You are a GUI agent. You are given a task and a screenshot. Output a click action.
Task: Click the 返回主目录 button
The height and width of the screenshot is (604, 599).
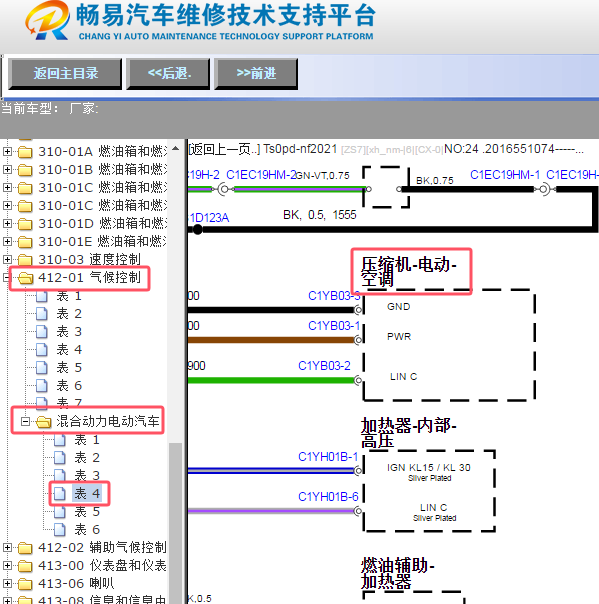pyautogui.click(x=65, y=74)
